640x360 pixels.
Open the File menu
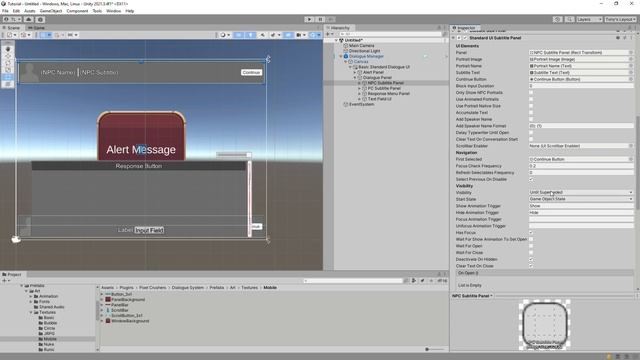pyautogui.click(x=5, y=11)
